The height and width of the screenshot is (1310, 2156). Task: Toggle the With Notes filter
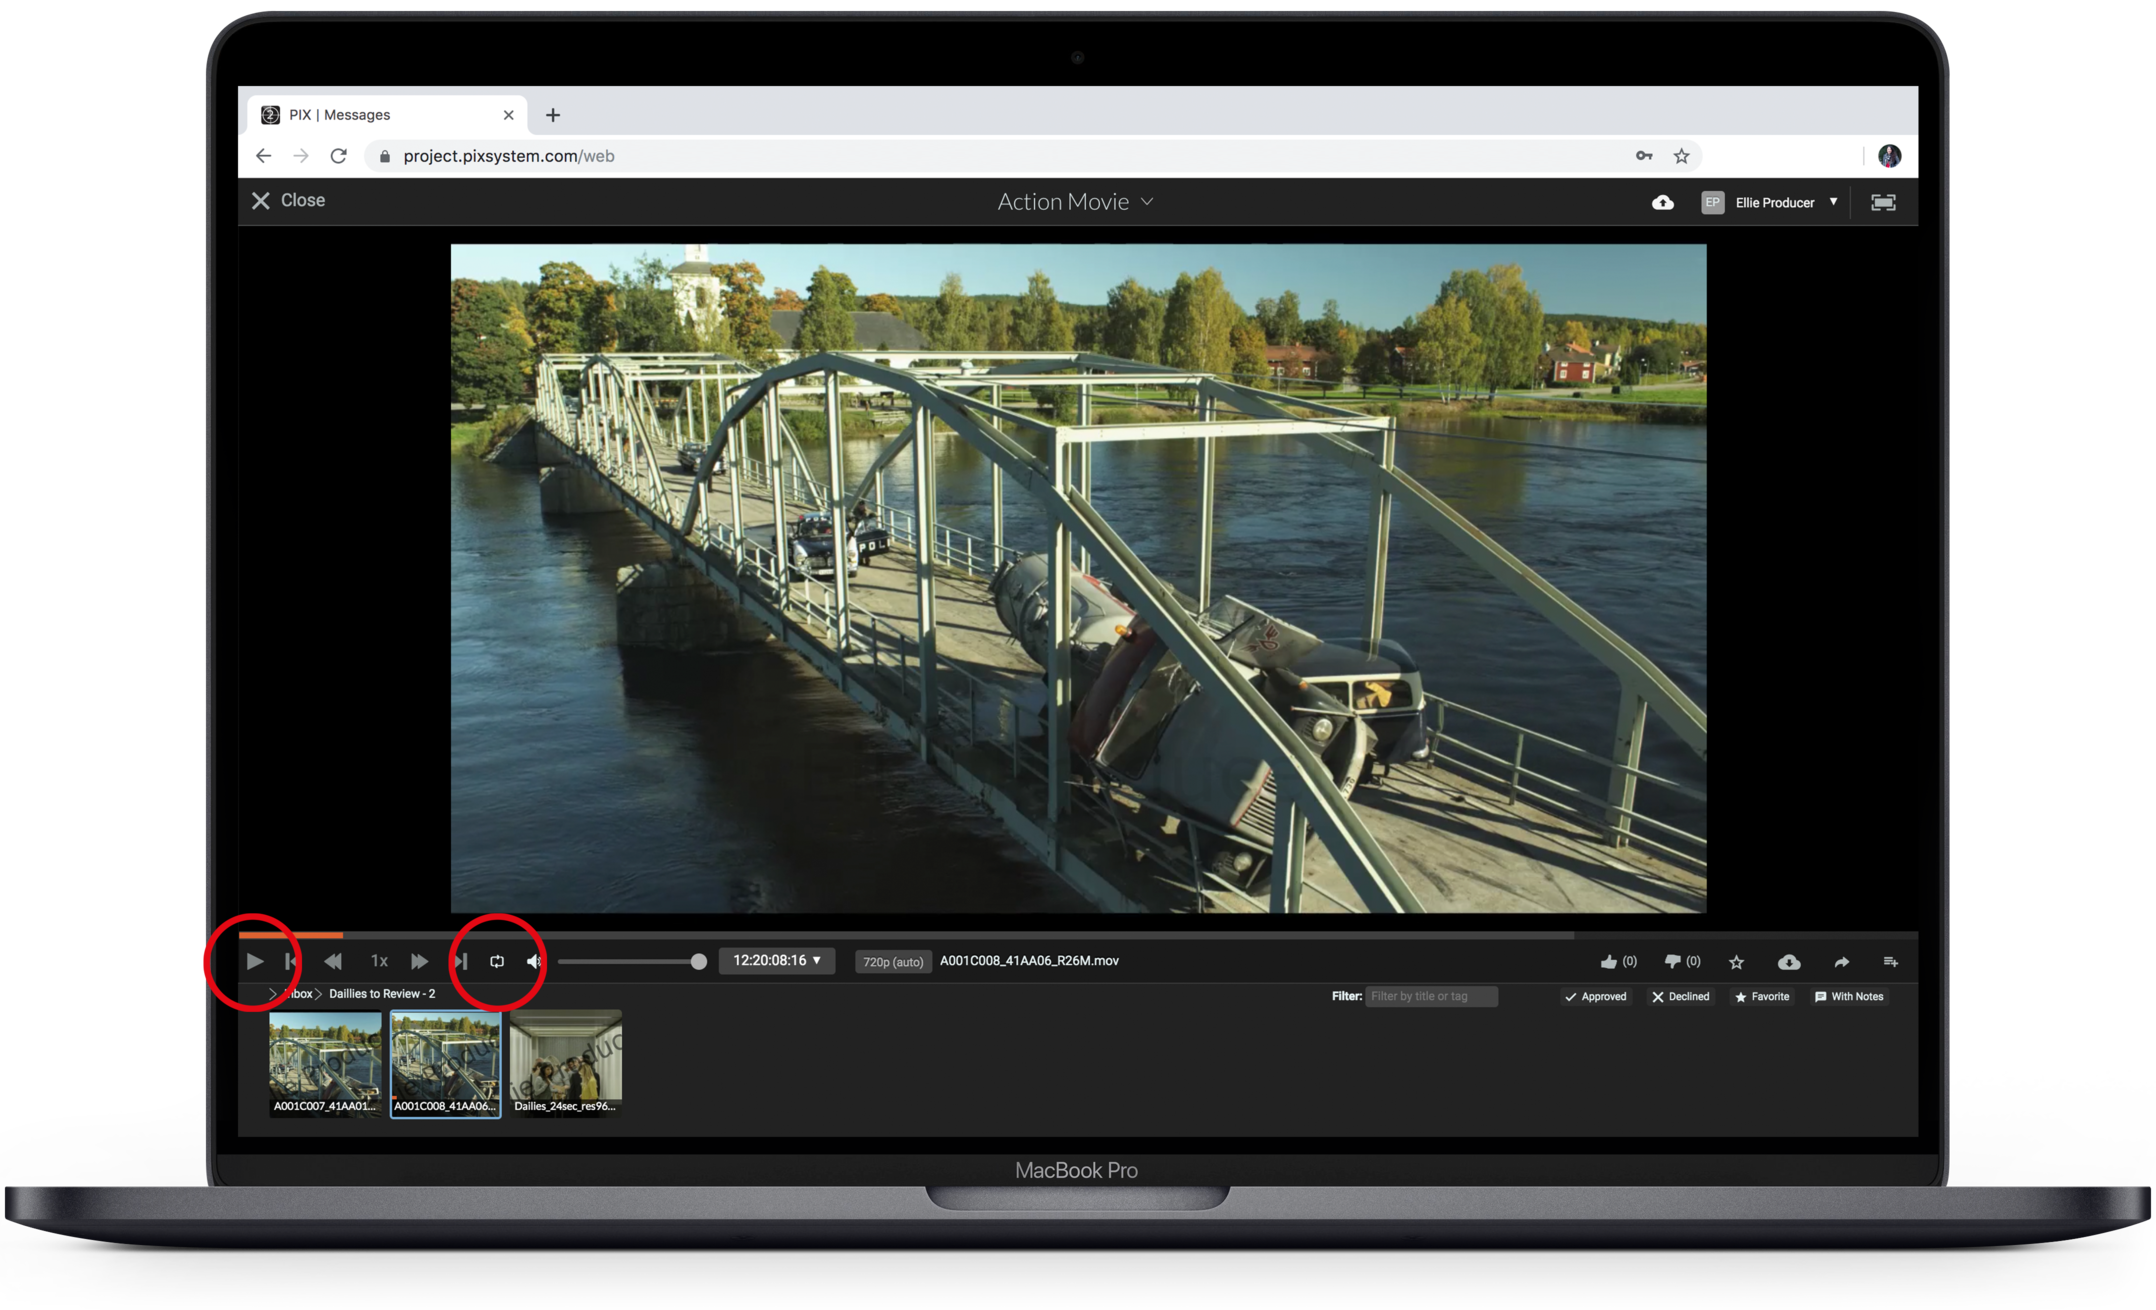(x=1849, y=996)
